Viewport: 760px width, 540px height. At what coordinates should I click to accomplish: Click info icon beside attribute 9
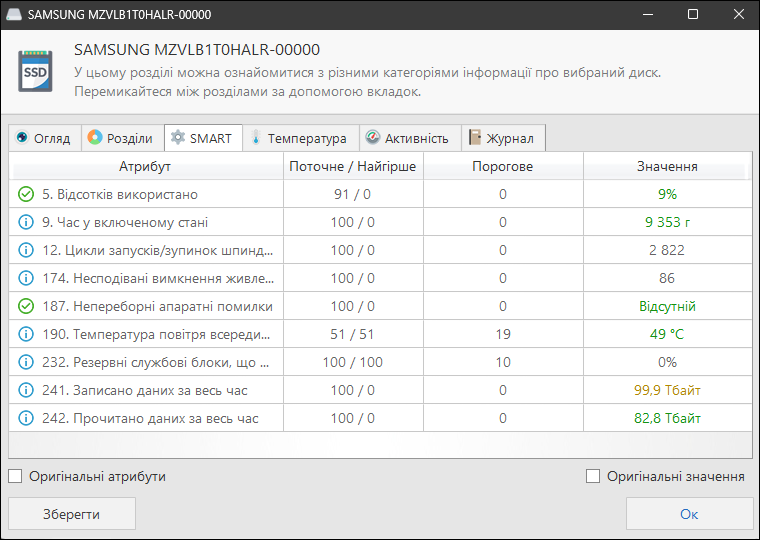(26, 222)
